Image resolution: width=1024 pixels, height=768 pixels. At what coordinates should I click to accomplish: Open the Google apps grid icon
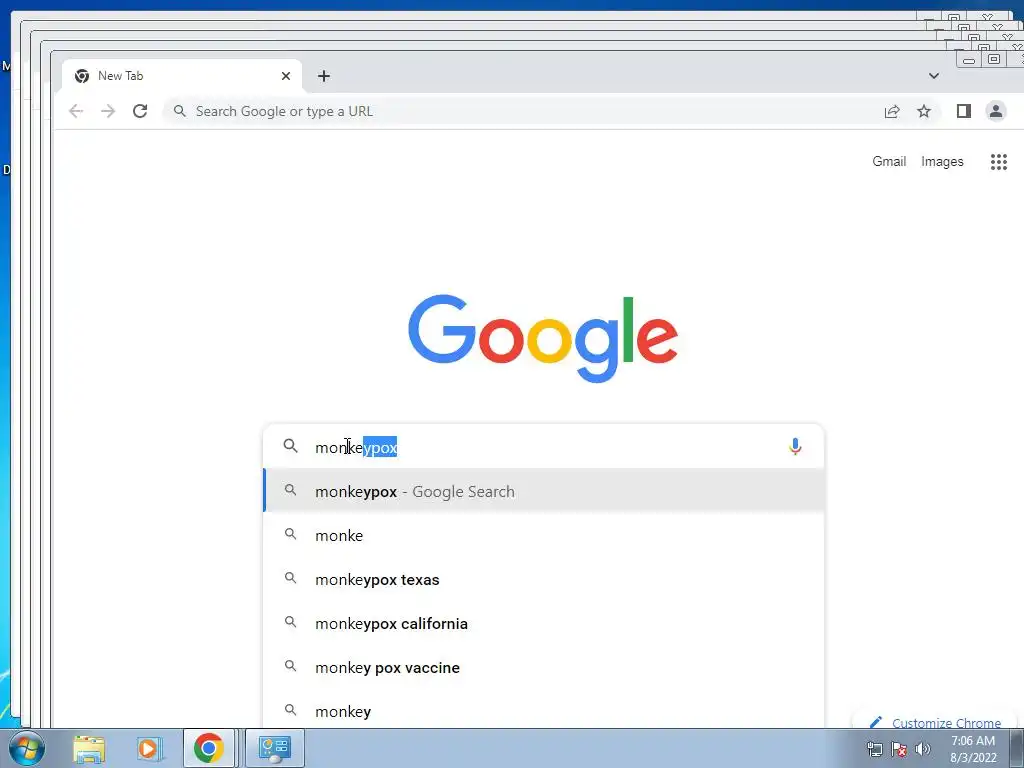[999, 161]
